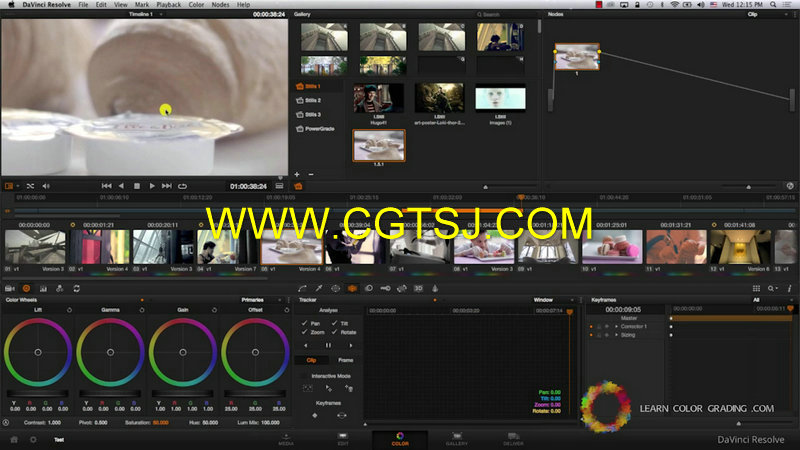Image resolution: width=800 pixels, height=450 pixels.
Task: Open project settings gear icon
Action: coord(33,439)
